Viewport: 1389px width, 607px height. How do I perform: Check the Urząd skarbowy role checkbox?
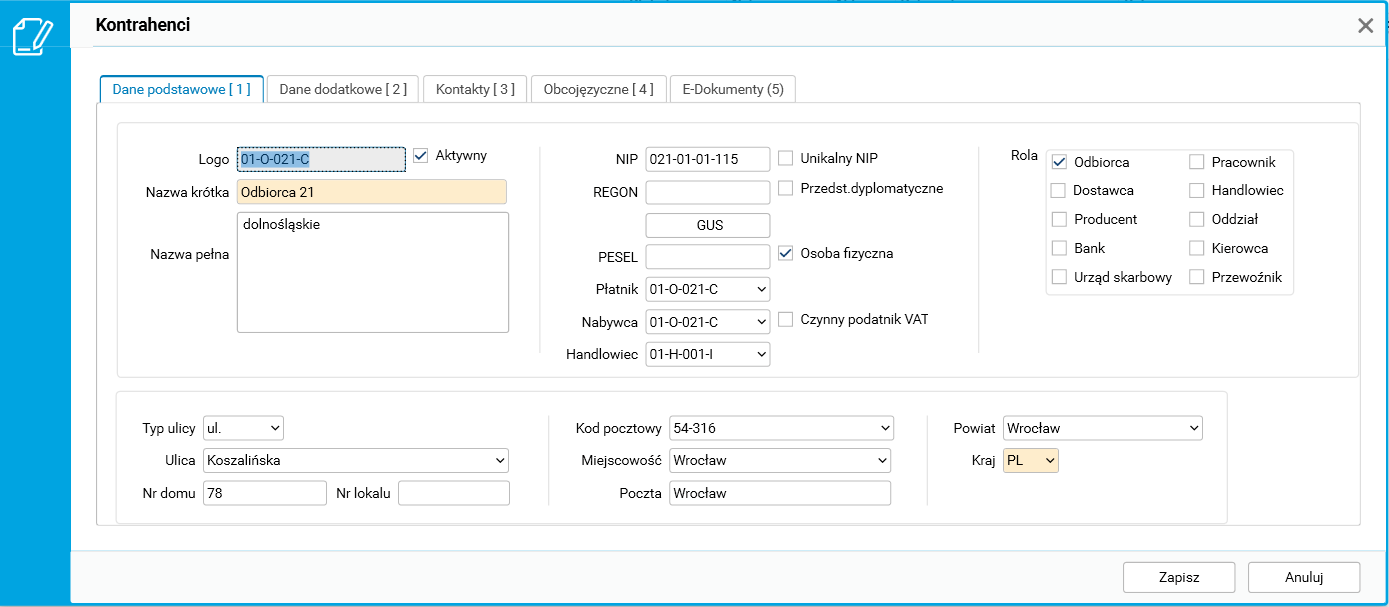click(x=1059, y=277)
